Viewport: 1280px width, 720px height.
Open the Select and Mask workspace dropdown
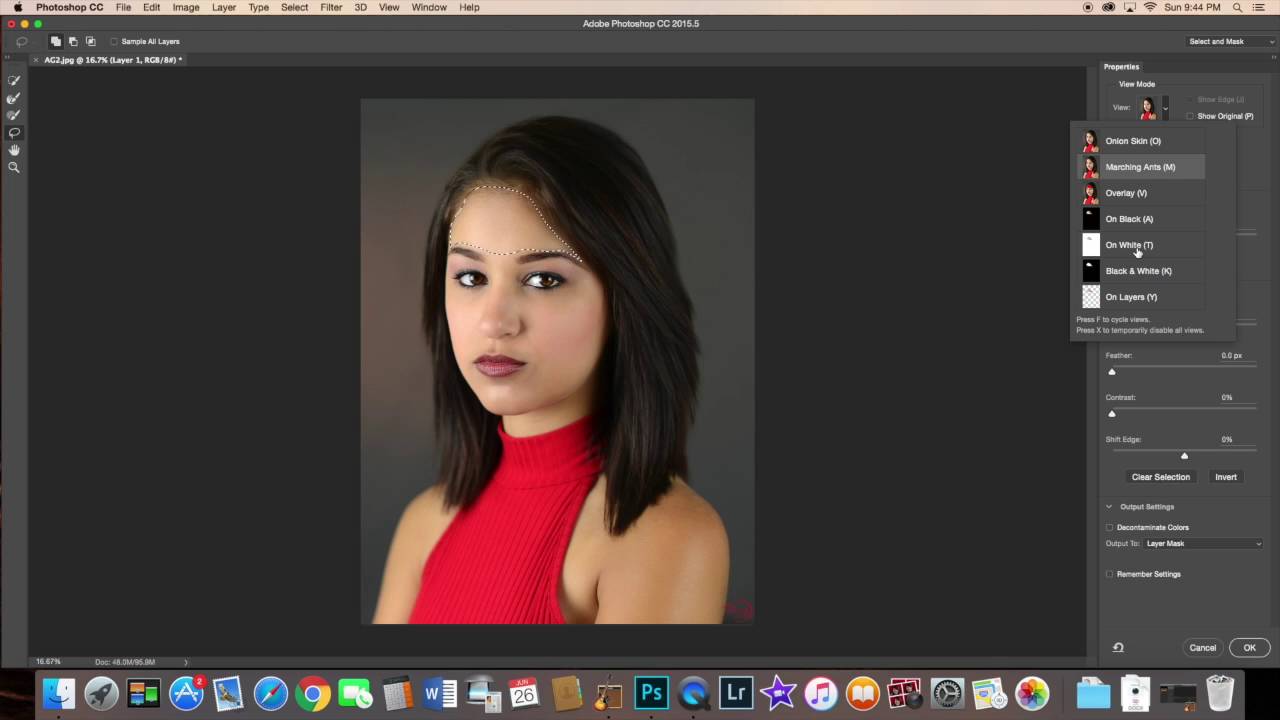pyautogui.click(x=1231, y=41)
